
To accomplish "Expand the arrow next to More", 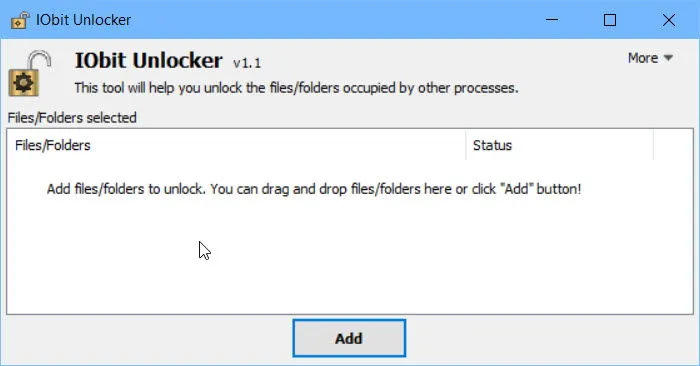I will [x=668, y=58].
